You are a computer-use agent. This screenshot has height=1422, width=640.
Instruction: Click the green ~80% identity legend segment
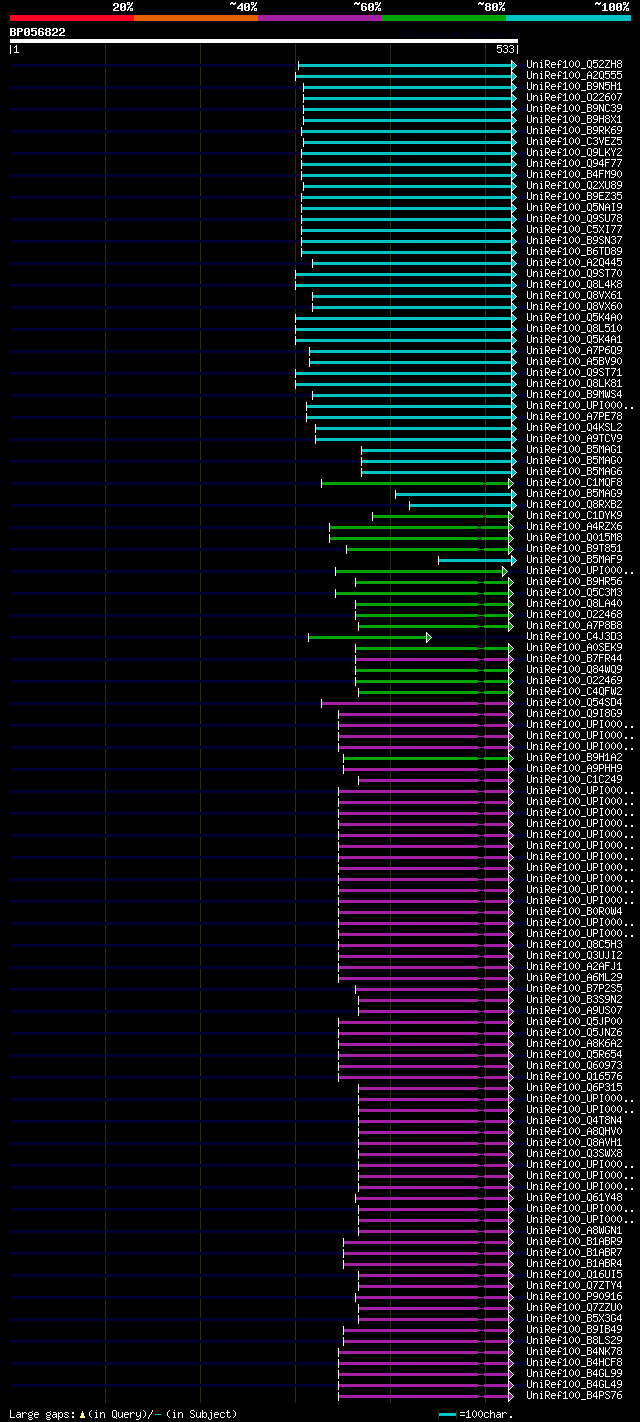point(444,17)
